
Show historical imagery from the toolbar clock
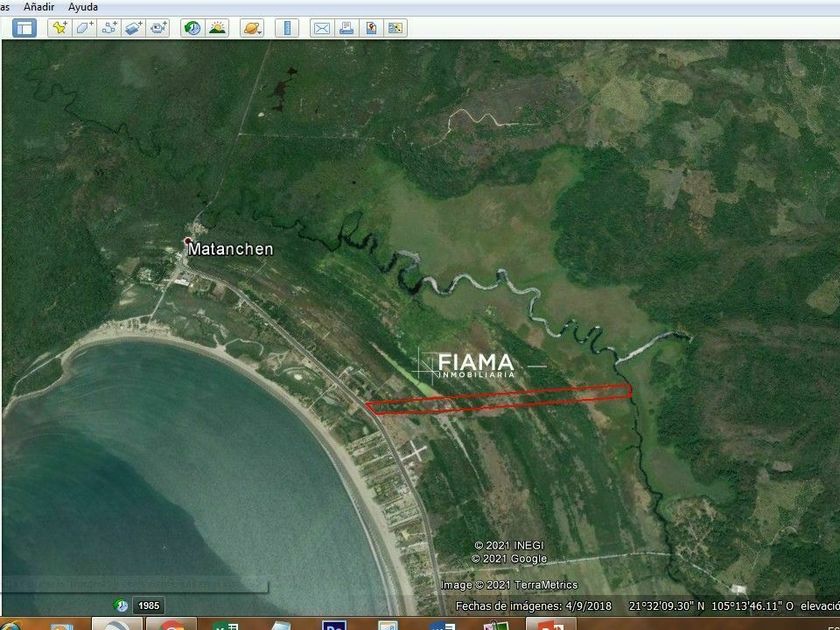[x=192, y=28]
